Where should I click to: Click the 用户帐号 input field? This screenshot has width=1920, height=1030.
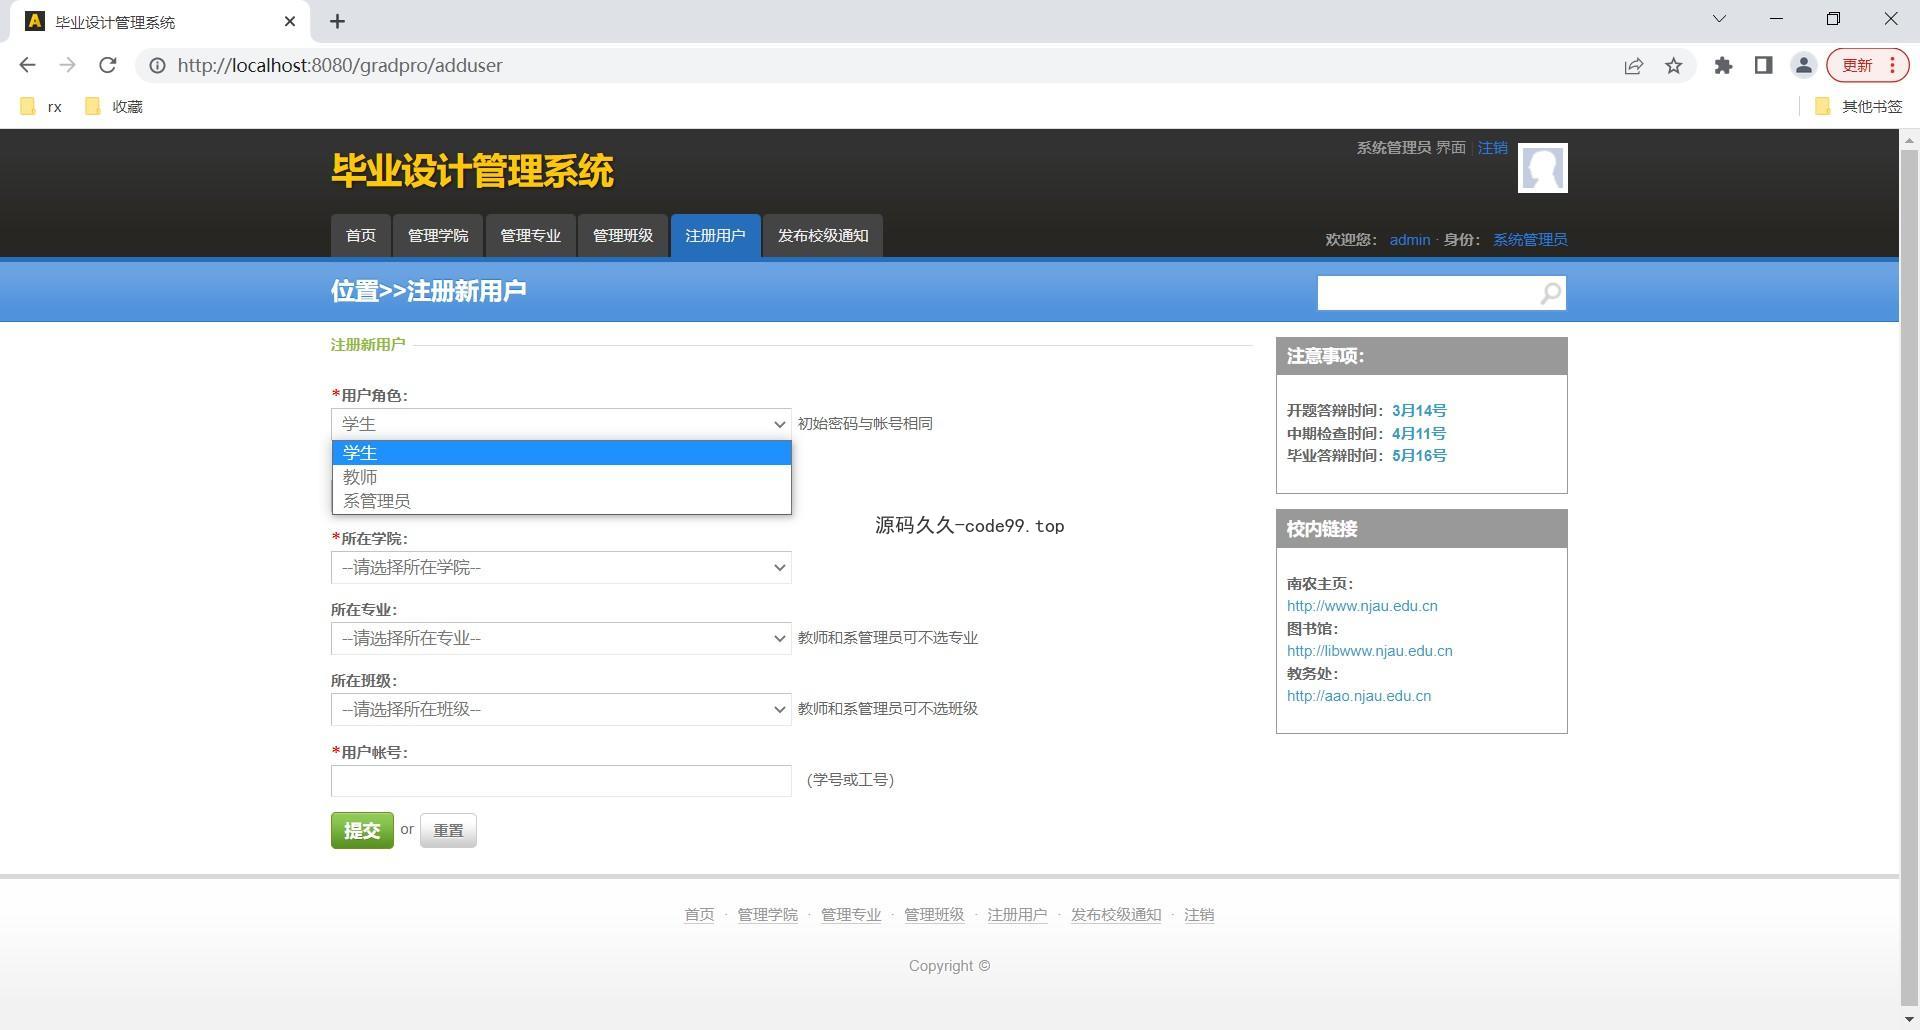[561, 781]
